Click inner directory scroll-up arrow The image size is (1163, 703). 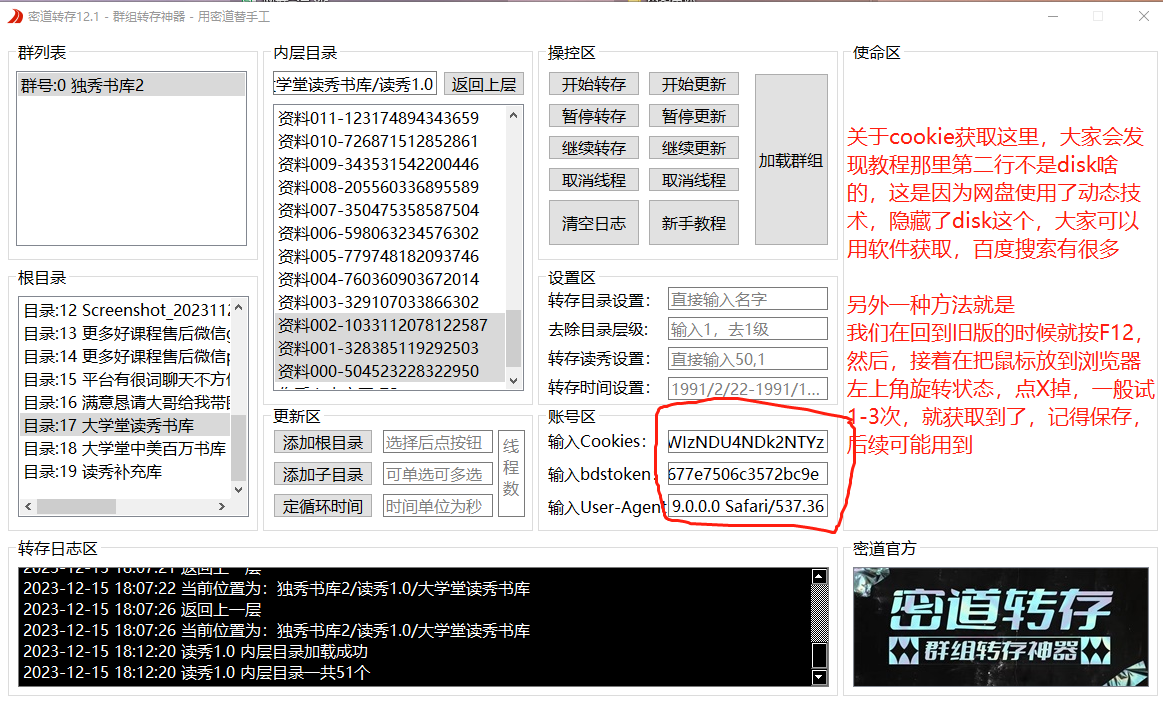pyautogui.click(x=513, y=115)
